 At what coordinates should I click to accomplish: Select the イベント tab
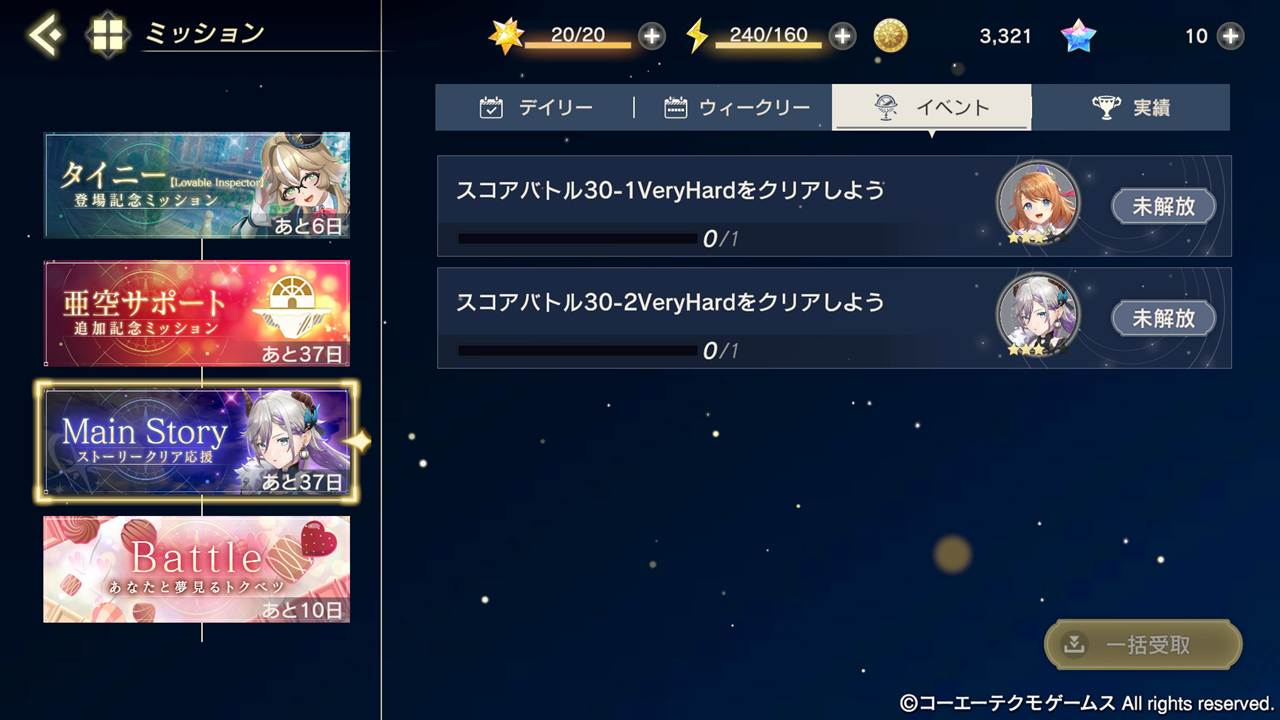(931, 107)
